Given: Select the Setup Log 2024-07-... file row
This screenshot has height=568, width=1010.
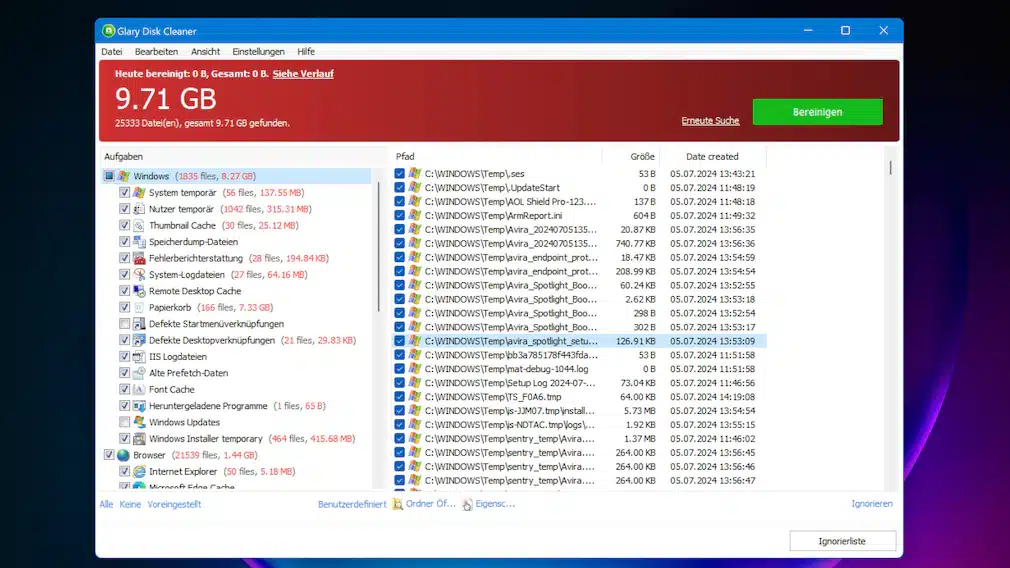Looking at the screenshot, I should (x=579, y=383).
